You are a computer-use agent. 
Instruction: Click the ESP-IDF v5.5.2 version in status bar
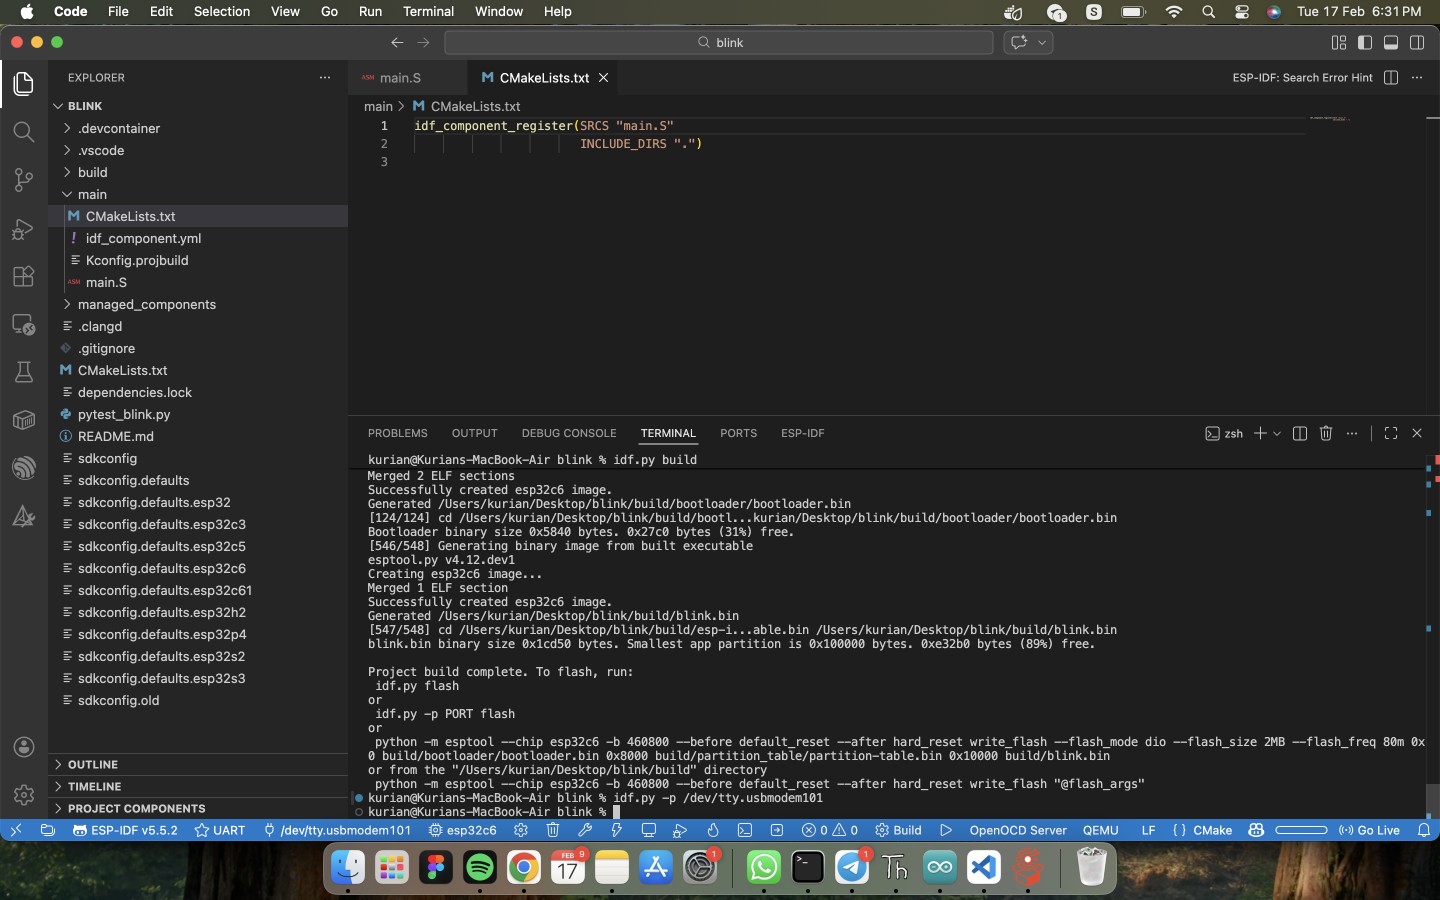(x=125, y=830)
